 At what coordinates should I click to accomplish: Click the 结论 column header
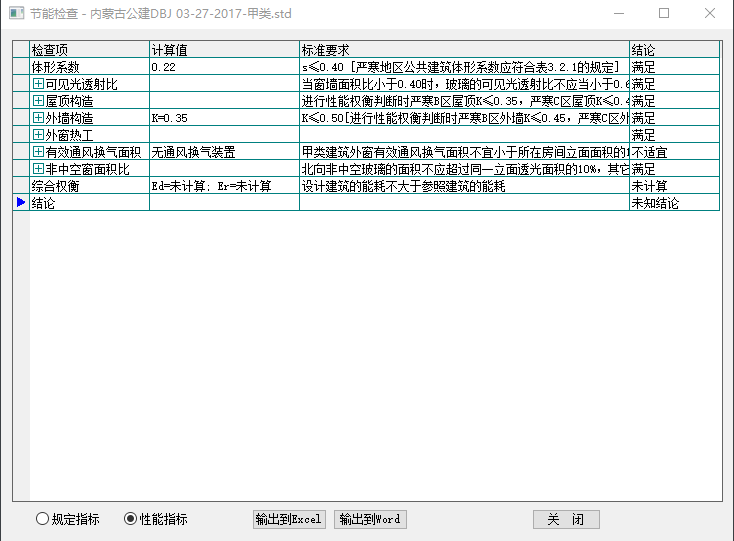673,50
